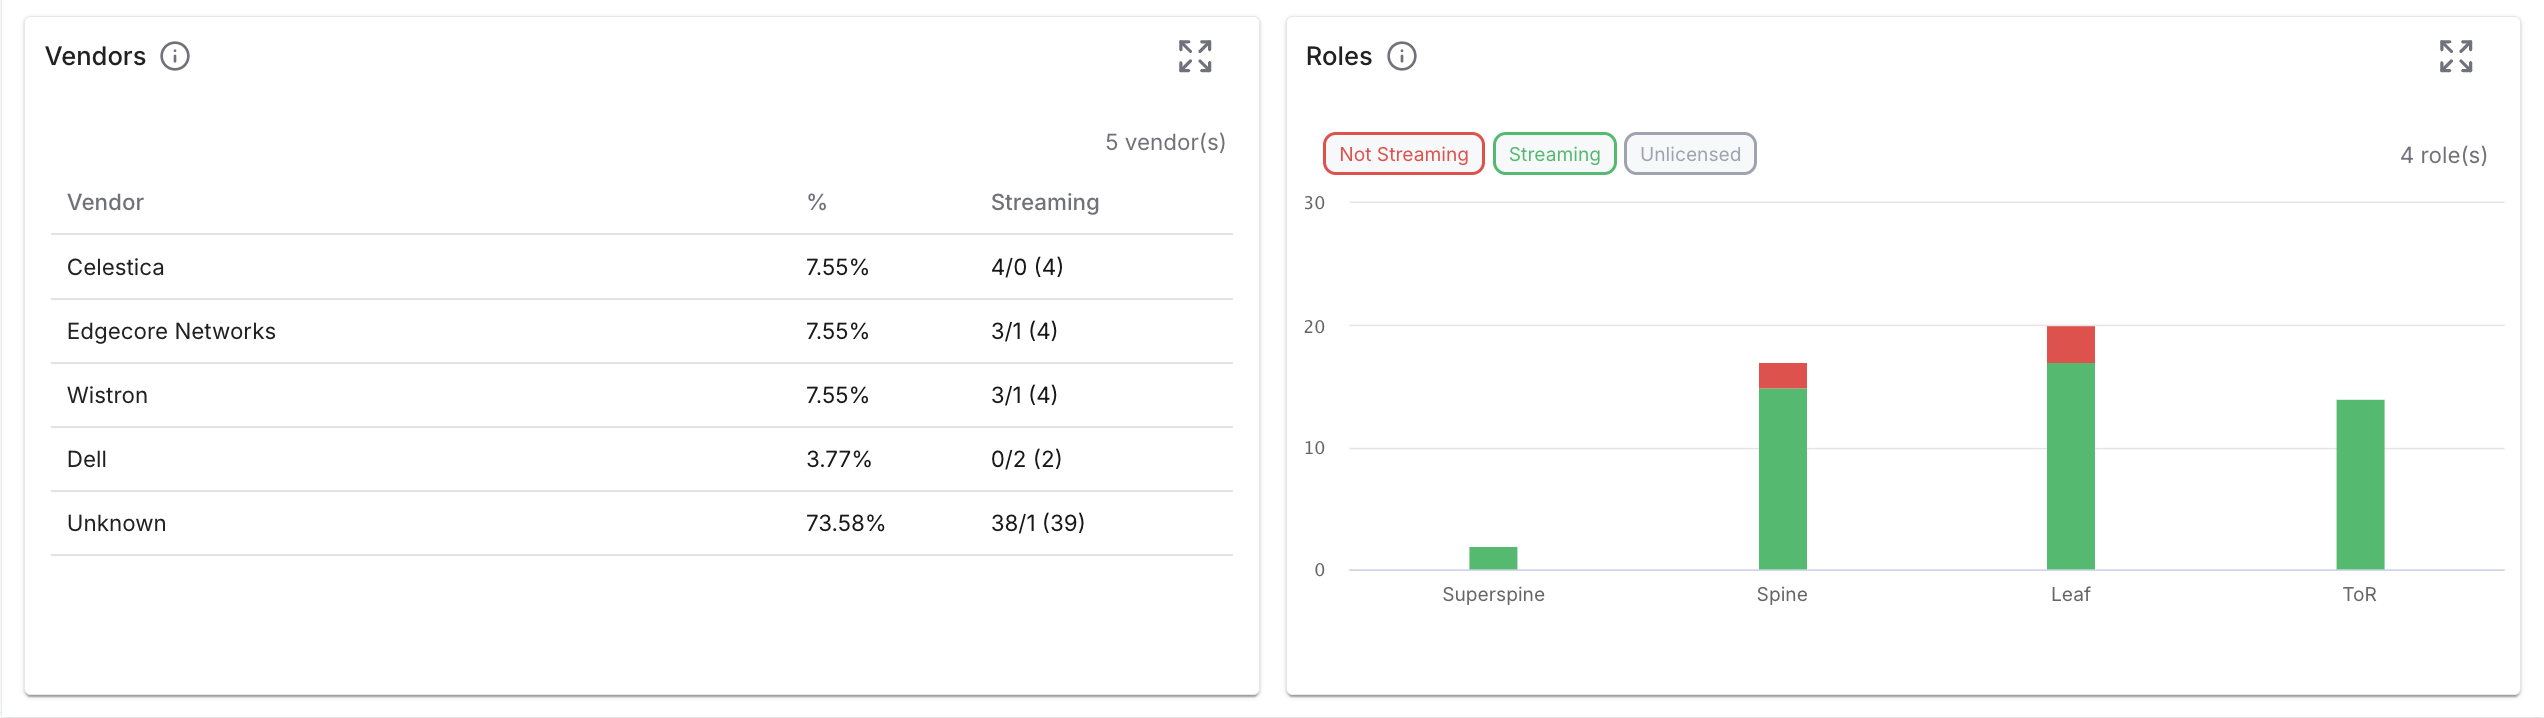Toggle the Unlicensed legend filter
Image resolution: width=2544 pixels, height=718 pixels.
coord(1690,154)
